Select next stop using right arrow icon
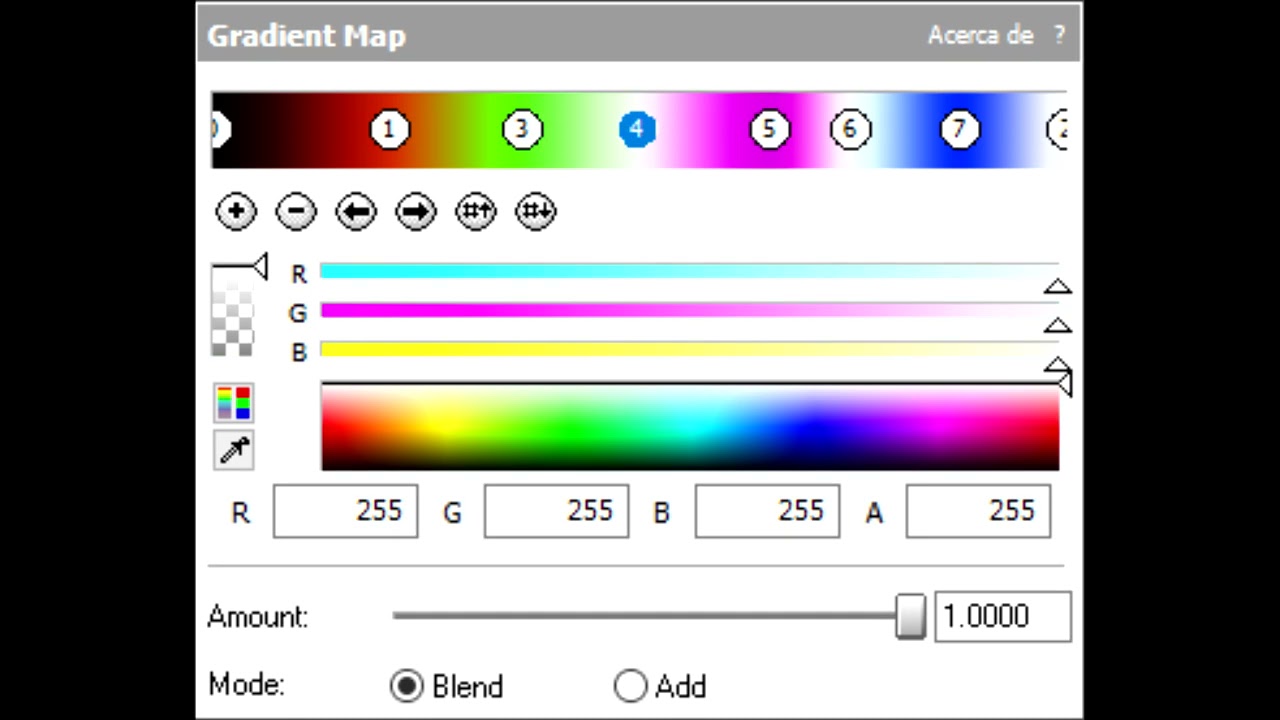The image size is (1280, 720). click(x=416, y=212)
